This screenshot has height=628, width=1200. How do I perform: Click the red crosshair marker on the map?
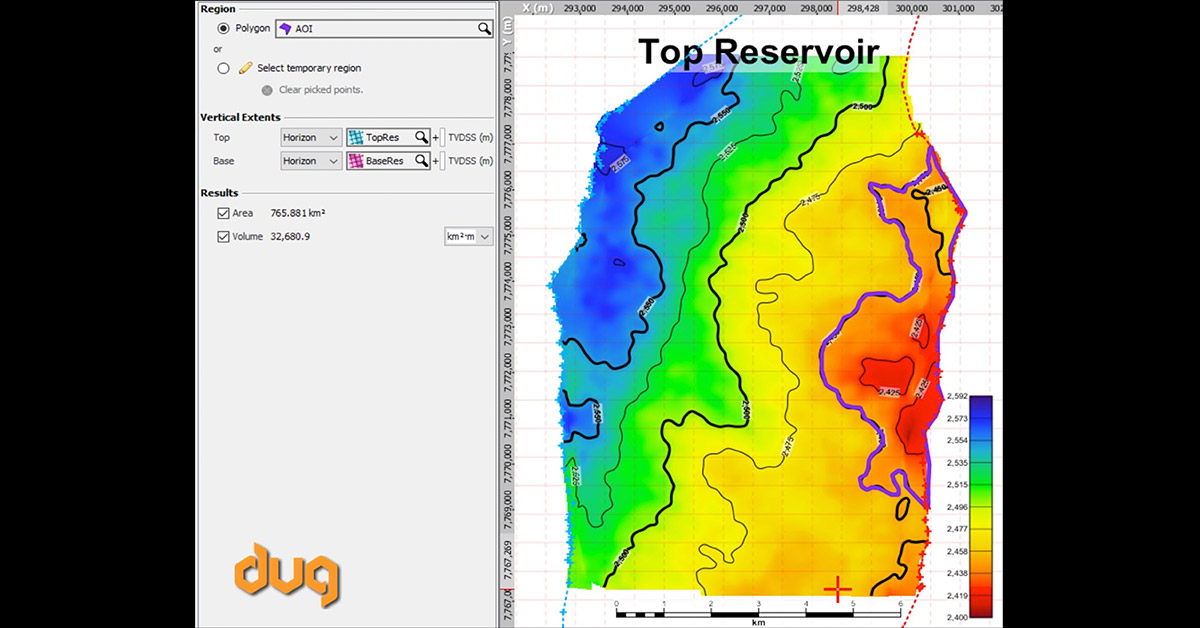coord(836,590)
